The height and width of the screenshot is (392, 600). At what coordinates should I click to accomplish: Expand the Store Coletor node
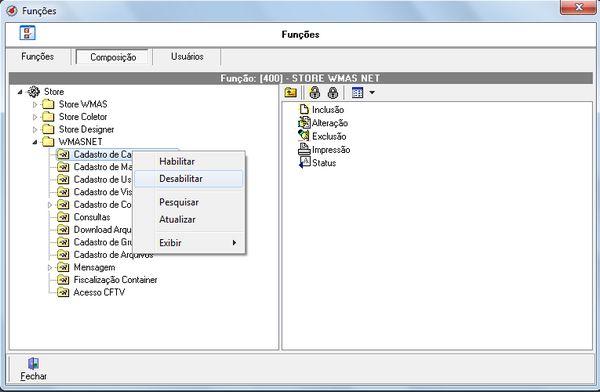click(35, 117)
